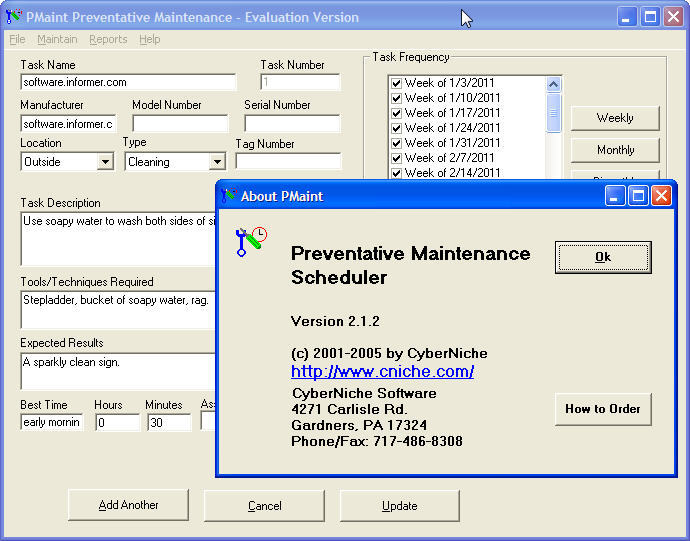690x541 pixels.
Task: Click the Task Frequency list scroll-up arrow
Action: pyautogui.click(x=554, y=84)
